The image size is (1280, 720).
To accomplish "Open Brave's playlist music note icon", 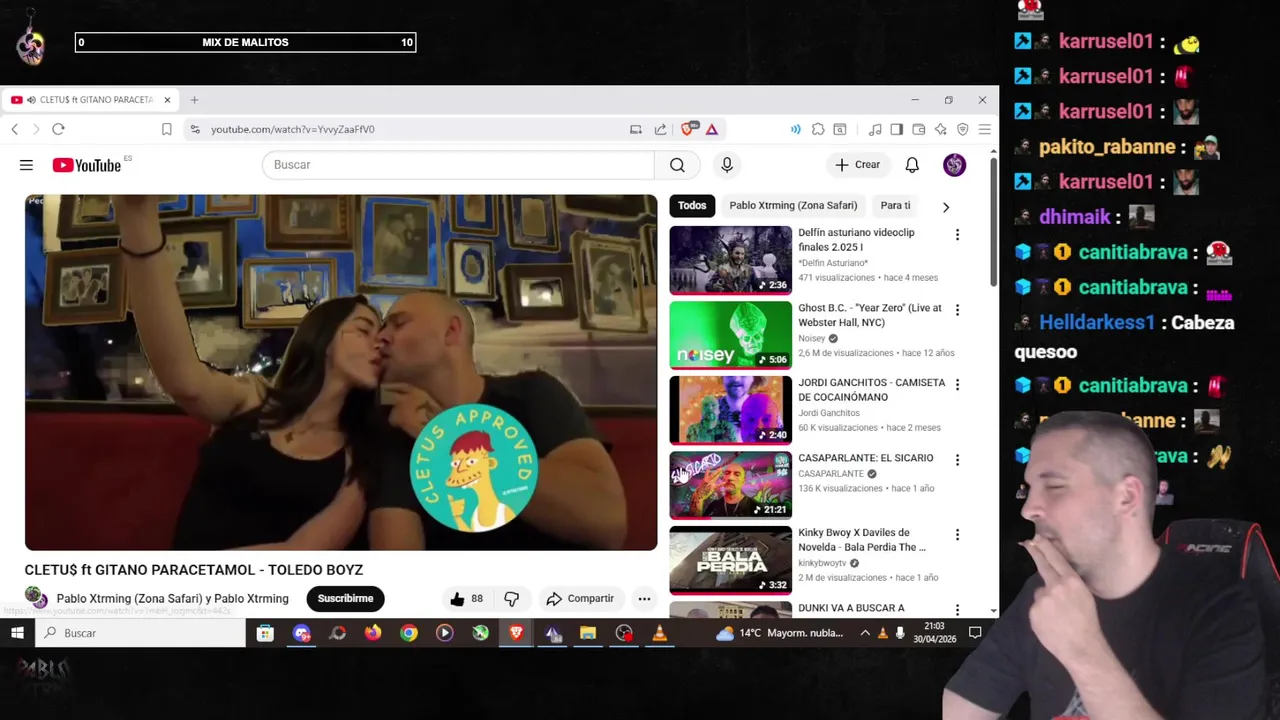I will tap(875, 129).
